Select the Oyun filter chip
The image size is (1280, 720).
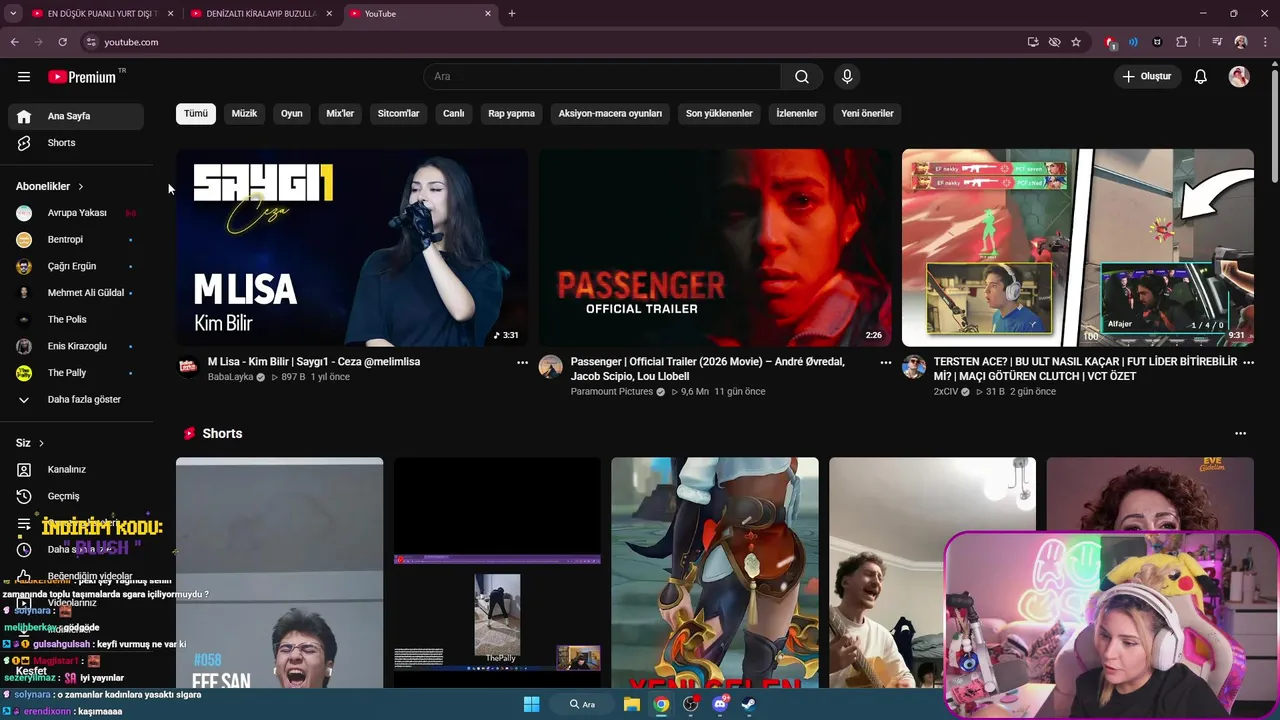tap(292, 114)
